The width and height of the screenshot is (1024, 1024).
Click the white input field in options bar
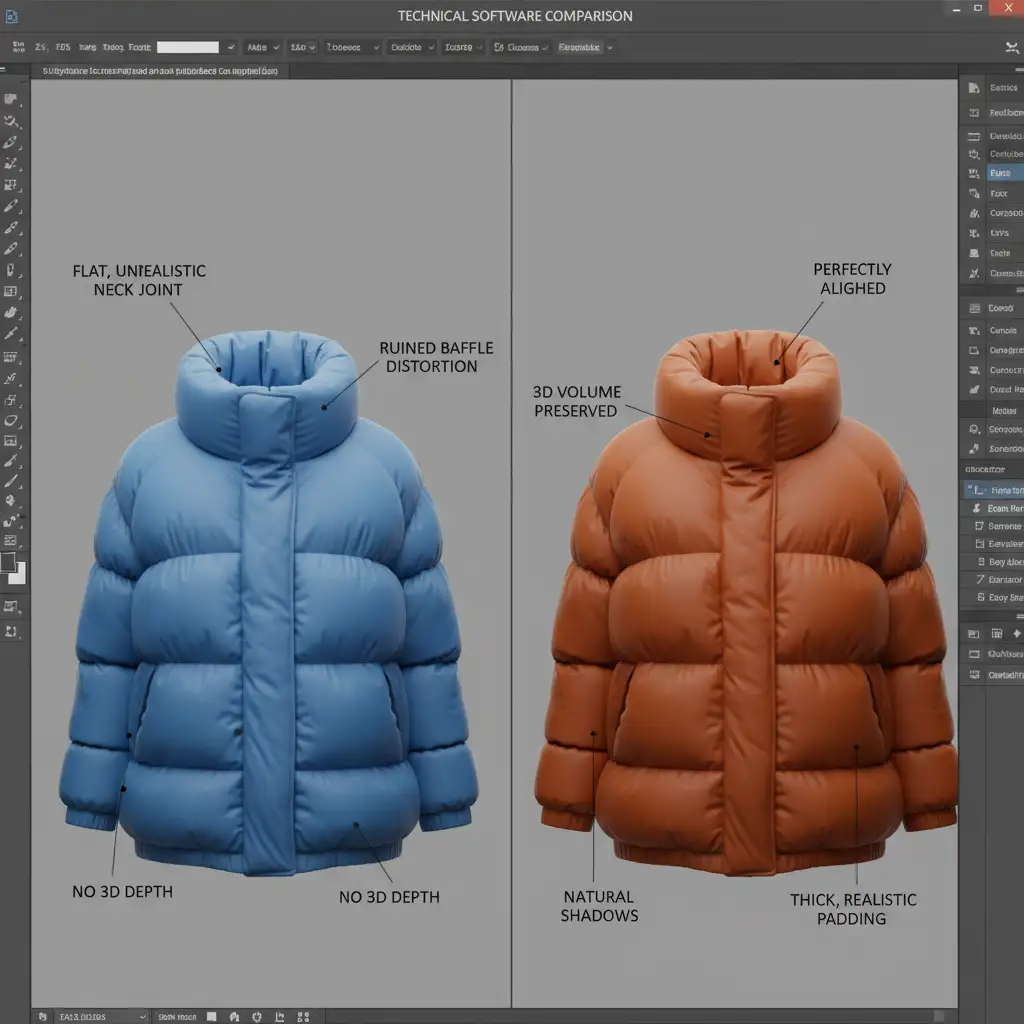click(188, 47)
